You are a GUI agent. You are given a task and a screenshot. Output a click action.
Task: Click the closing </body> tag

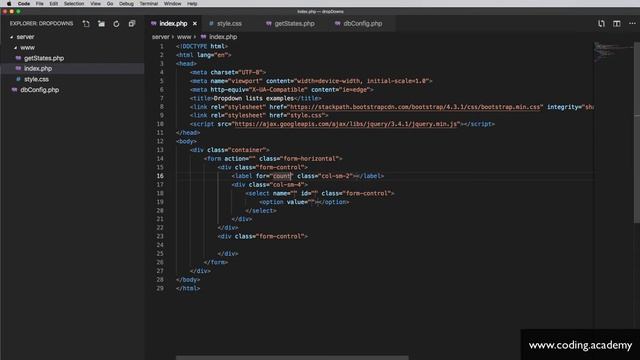coord(188,280)
